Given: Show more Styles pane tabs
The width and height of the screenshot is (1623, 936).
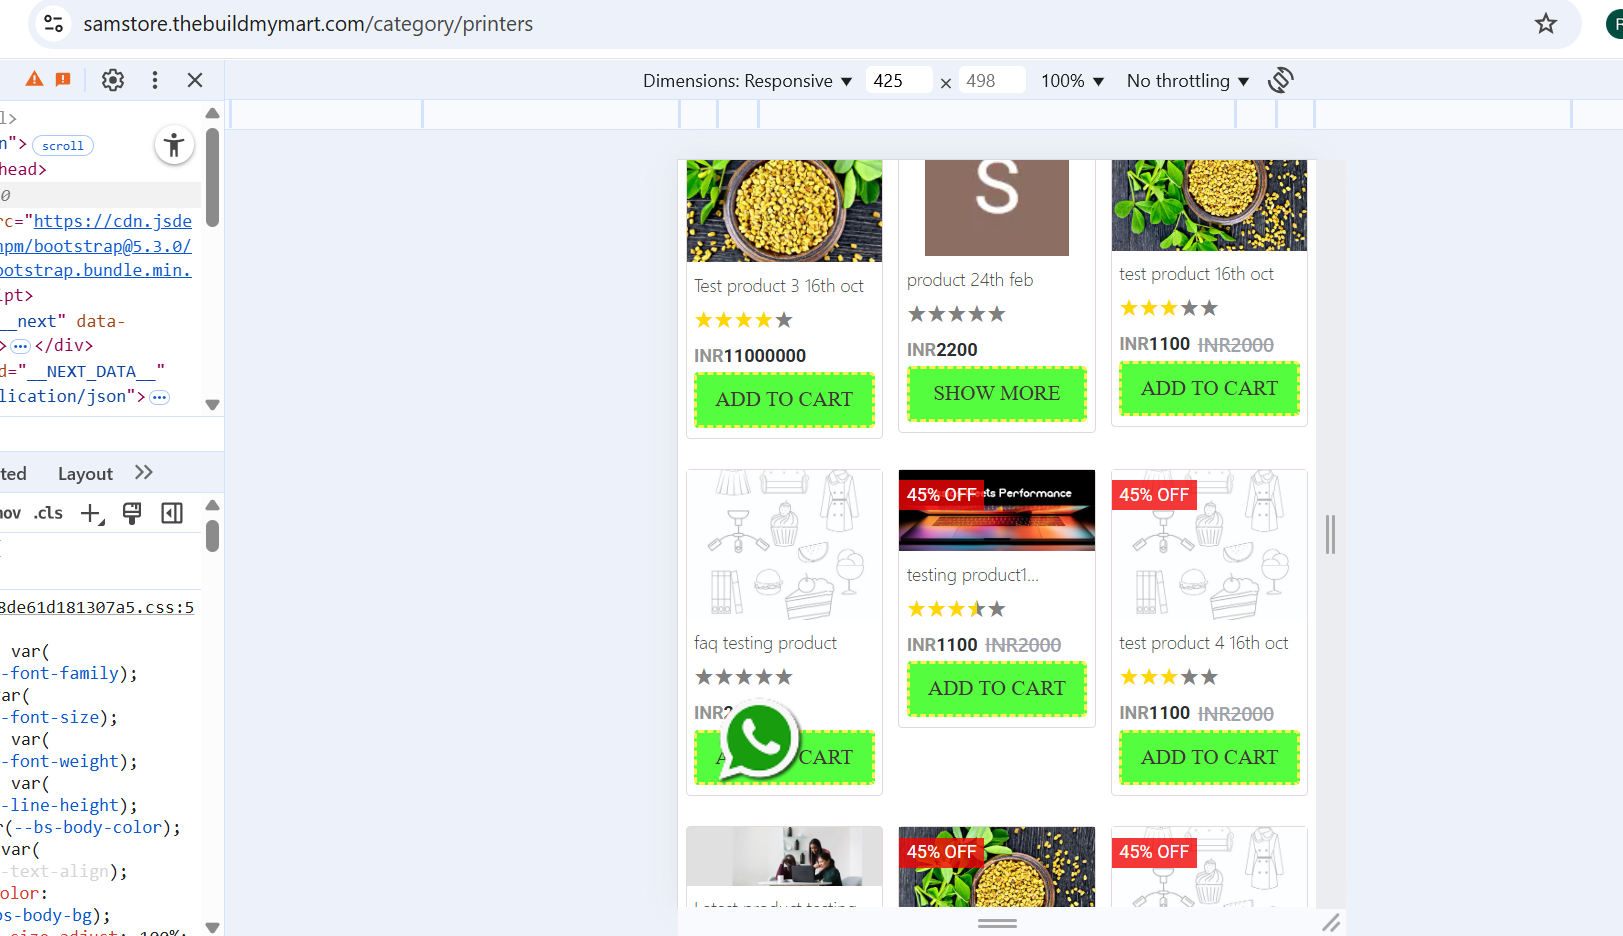Looking at the screenshot, I should coord(144,473).
